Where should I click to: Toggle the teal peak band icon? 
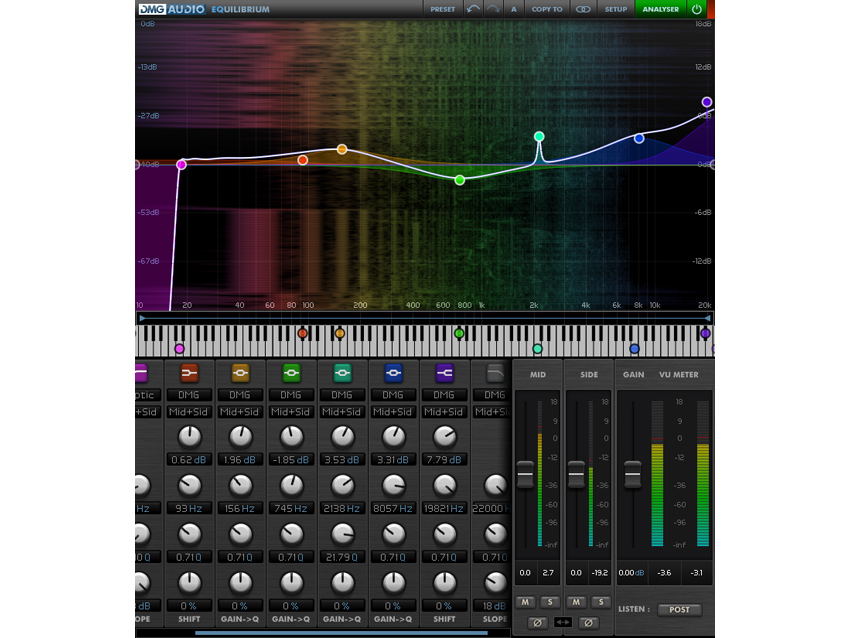pos(342,373)
